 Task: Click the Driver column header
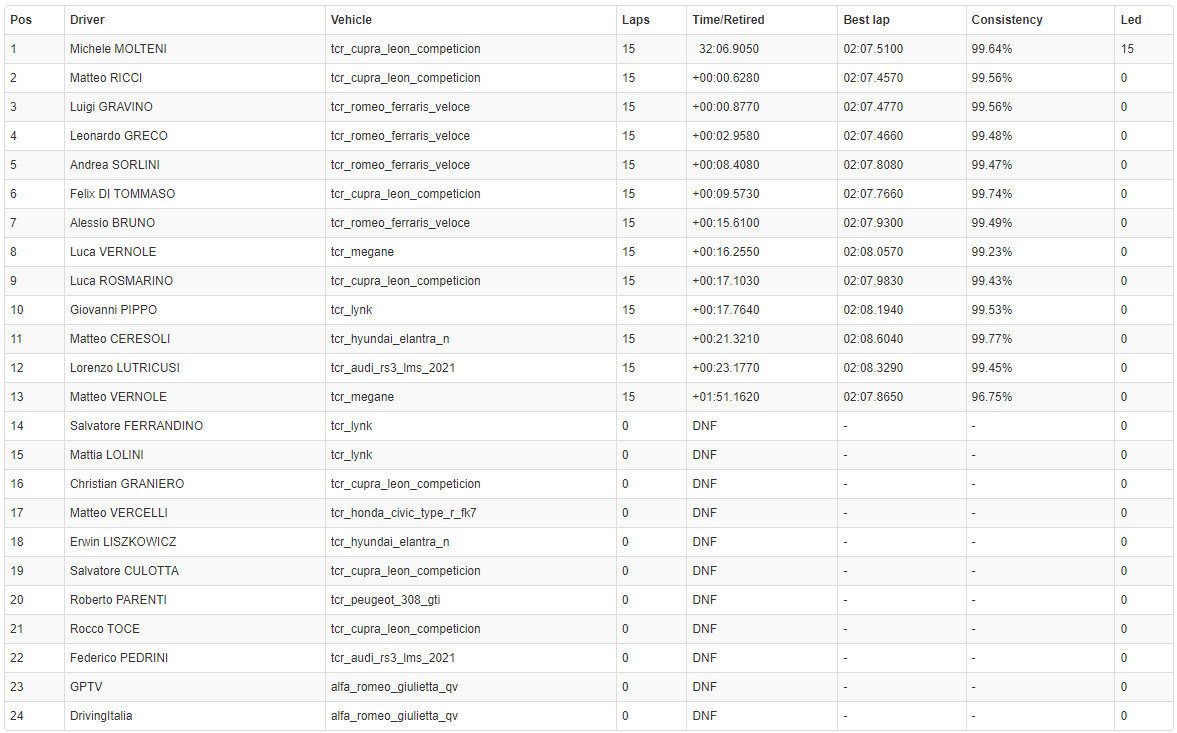coord(87,20)
